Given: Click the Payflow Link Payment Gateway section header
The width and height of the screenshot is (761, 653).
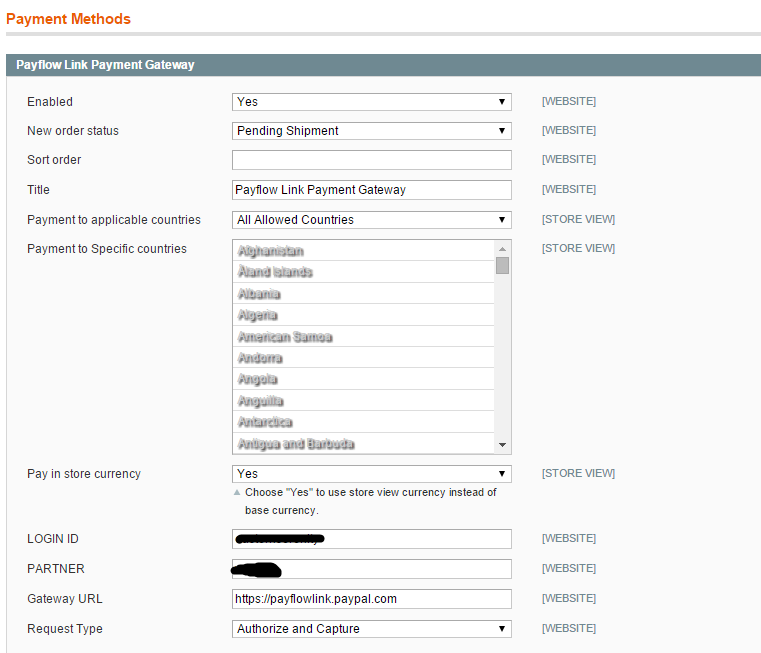Looking at the screenshot, I should [x=383, y=65].
